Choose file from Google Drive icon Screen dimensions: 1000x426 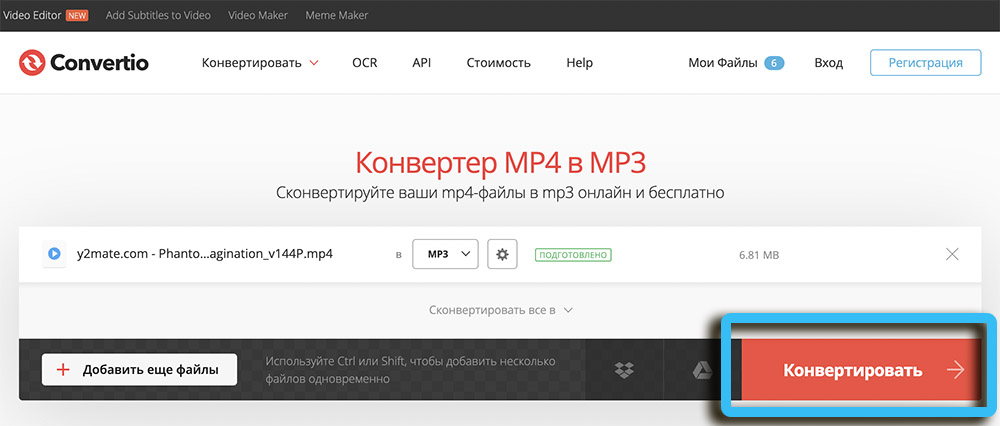702,370
